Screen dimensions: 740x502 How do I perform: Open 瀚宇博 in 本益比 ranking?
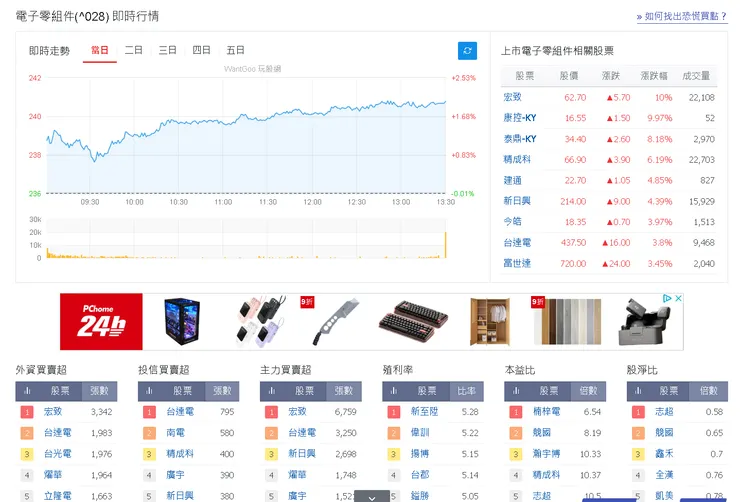point(546,454)
